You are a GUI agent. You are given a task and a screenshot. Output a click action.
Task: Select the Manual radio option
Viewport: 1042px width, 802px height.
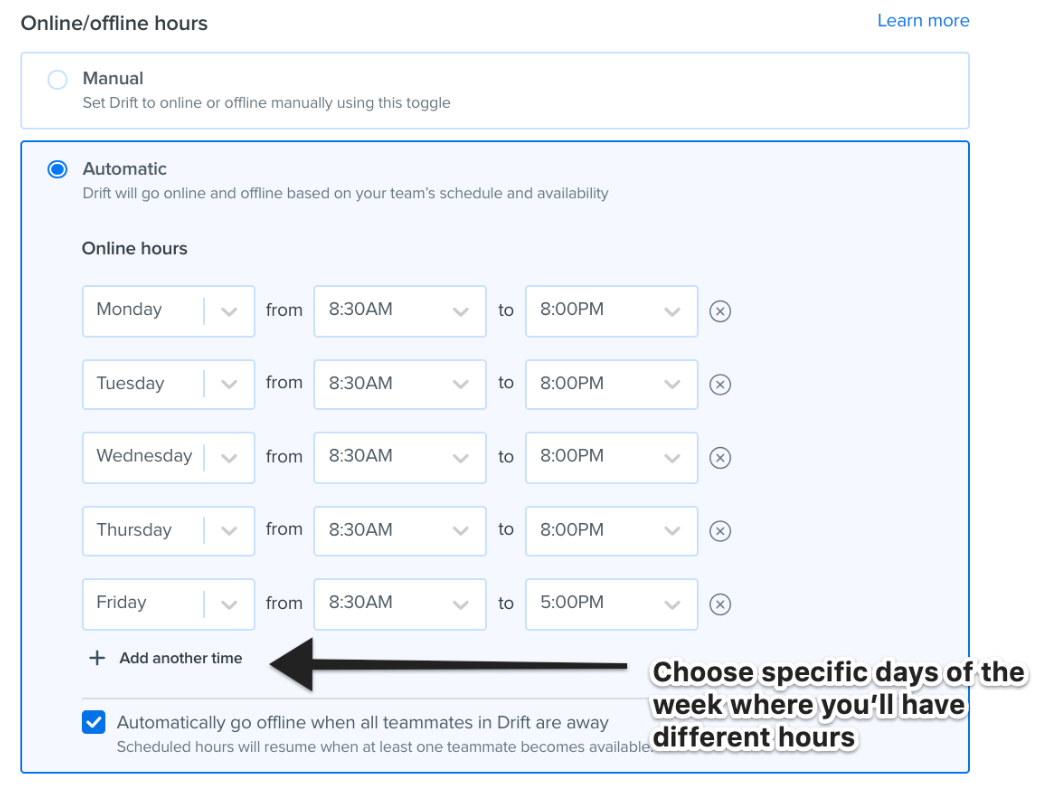[57, 80]
